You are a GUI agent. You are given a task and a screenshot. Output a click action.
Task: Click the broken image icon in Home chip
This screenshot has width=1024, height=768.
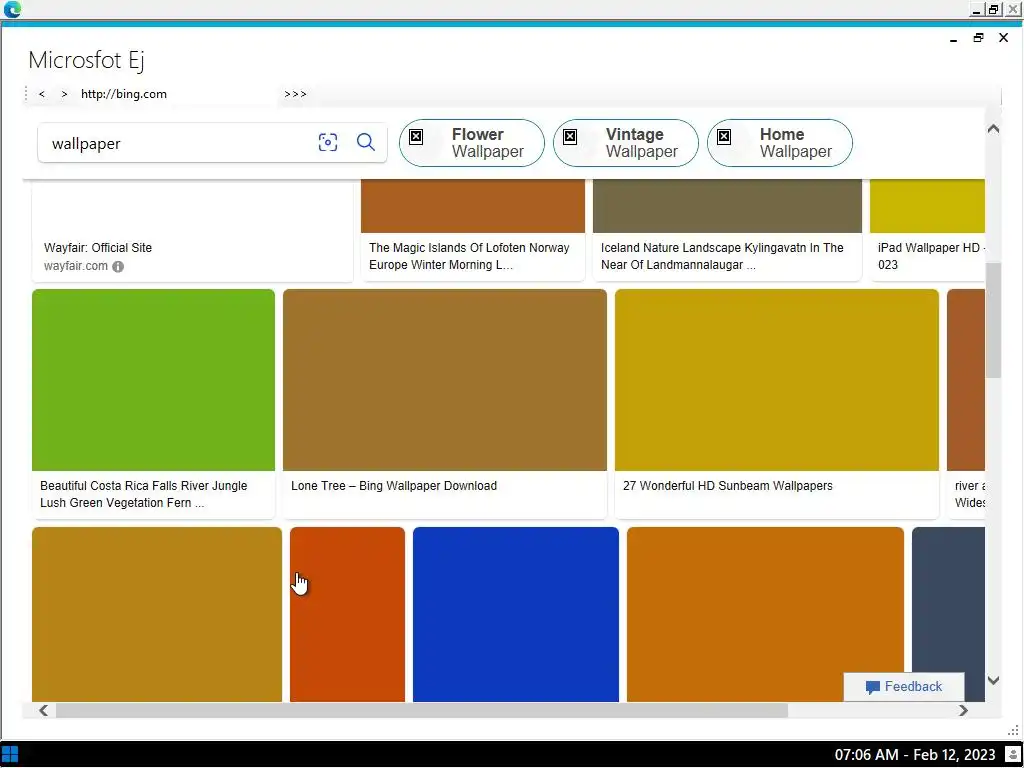point(724,136)
